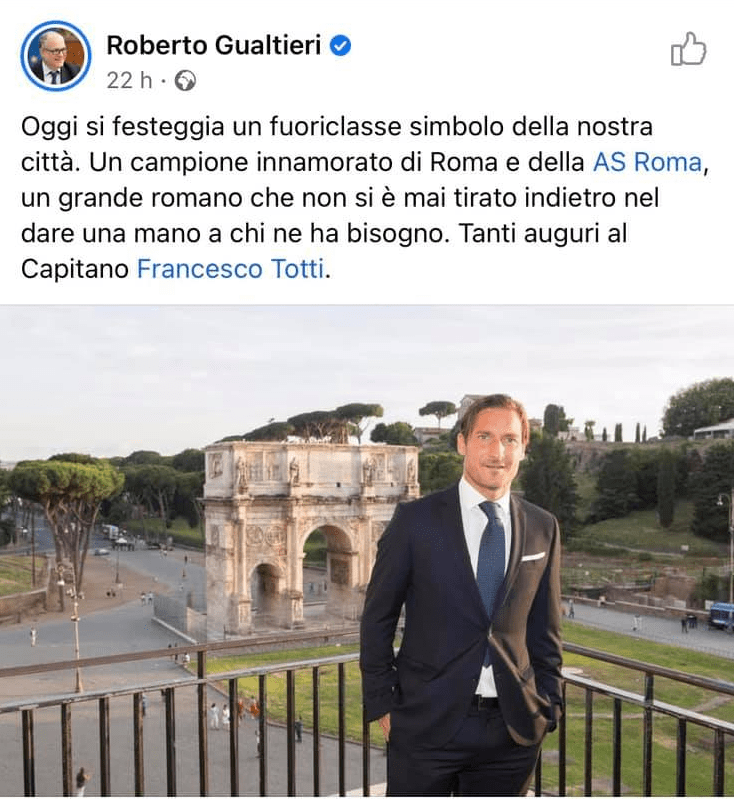The height and width of the screenshot is (799, 734).
Task: Like the post with the thumbs-up icon
Action: (688, 49)
